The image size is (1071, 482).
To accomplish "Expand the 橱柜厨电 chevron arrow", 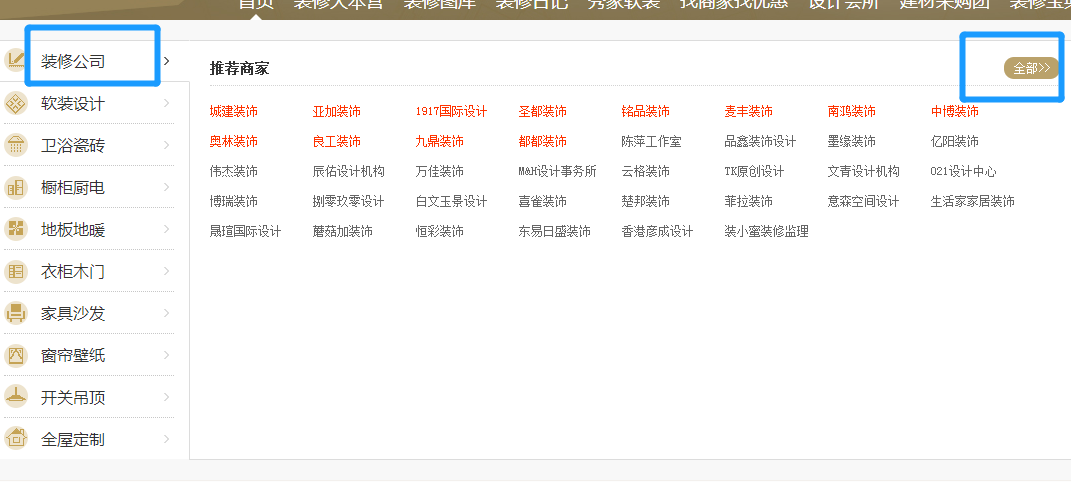I will pyautogui.click(x=167, y=187).
